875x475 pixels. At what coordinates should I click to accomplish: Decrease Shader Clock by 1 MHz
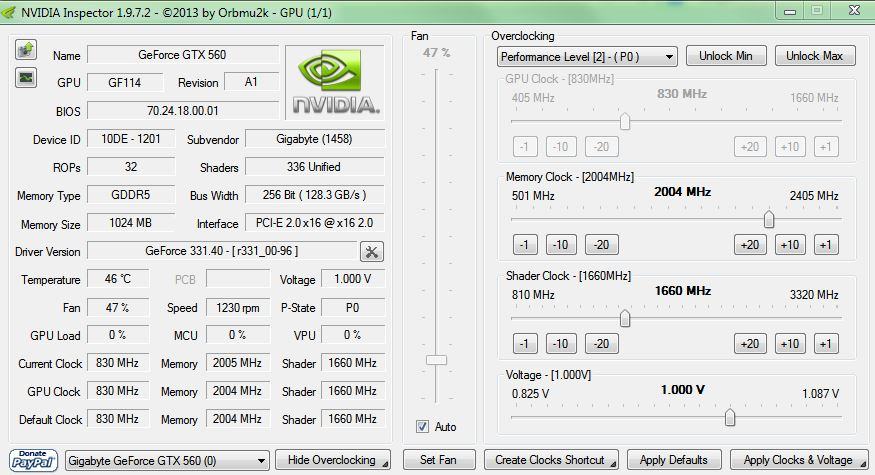525,343
